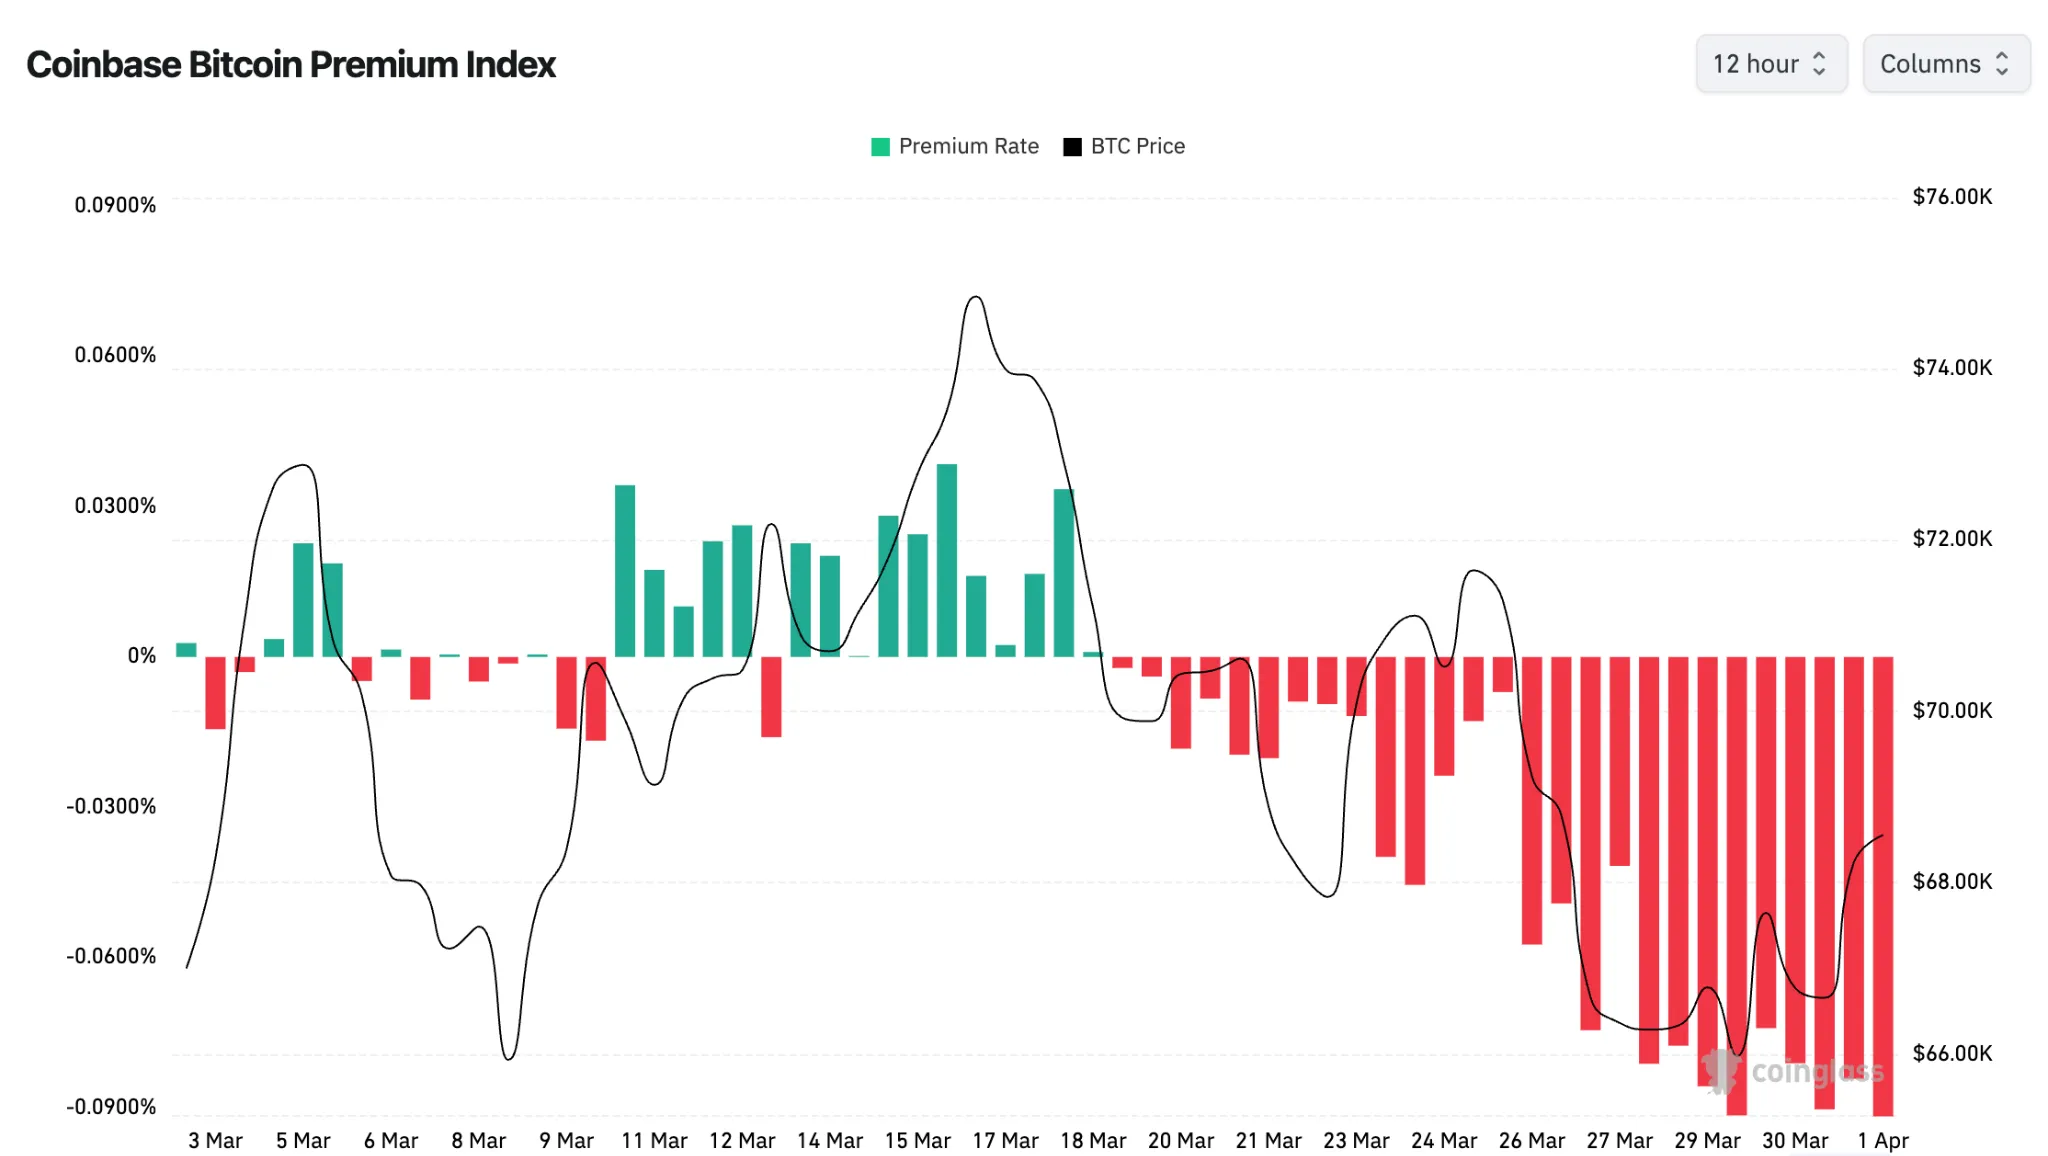Screen dimensions: 2048x1156
Task: Click the coinglass bear logo icon
Action: click(1723, 1071)
